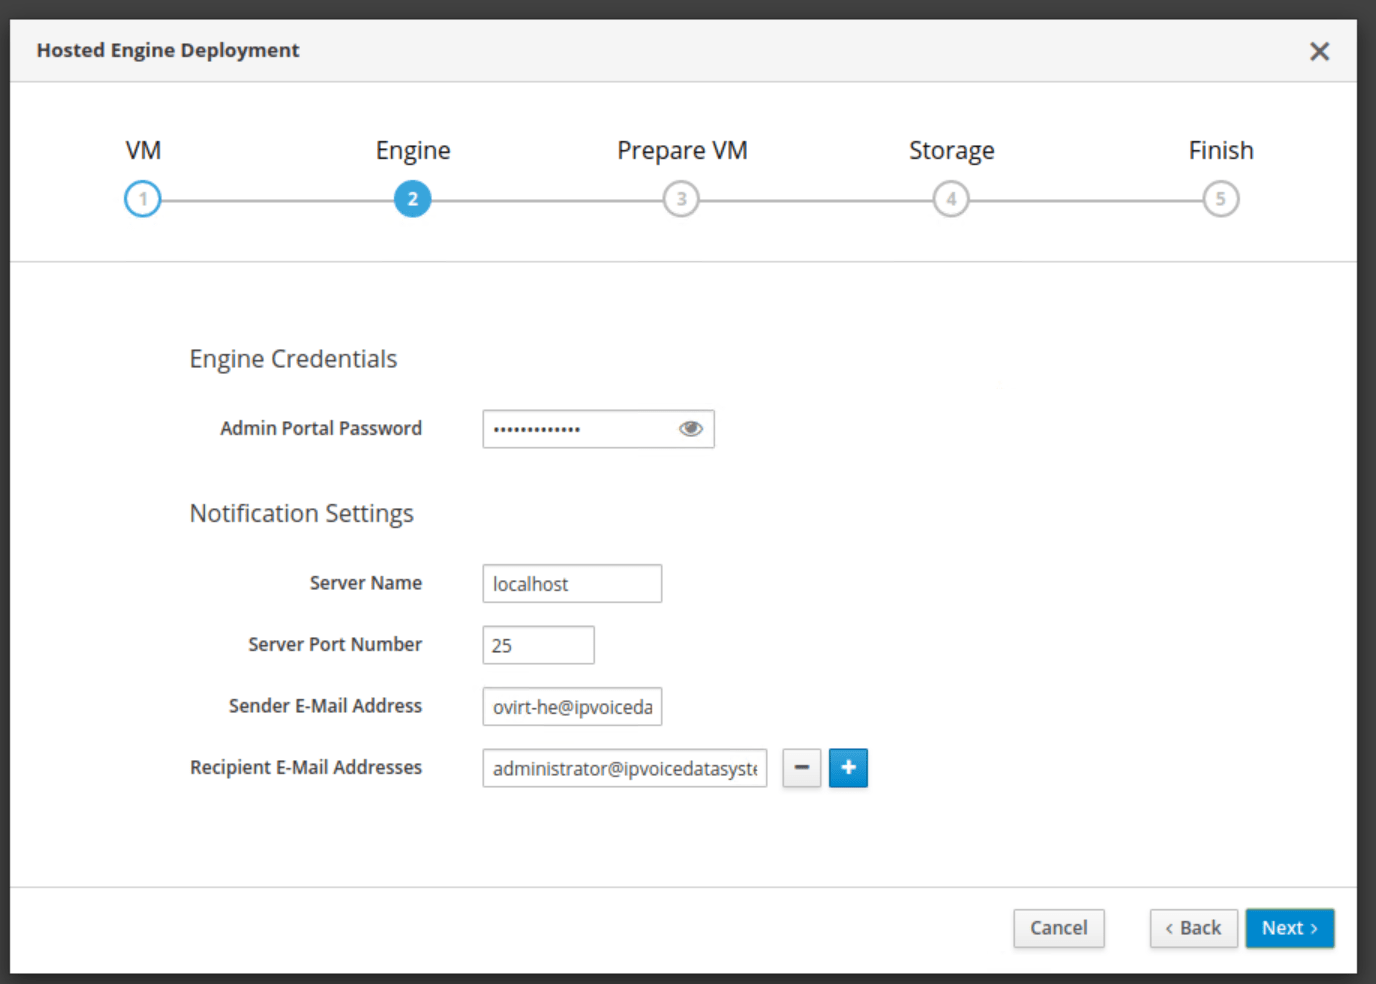Click the Storage step label
This screenshot has height=984, width=1376.
click(x=951, y=150)
